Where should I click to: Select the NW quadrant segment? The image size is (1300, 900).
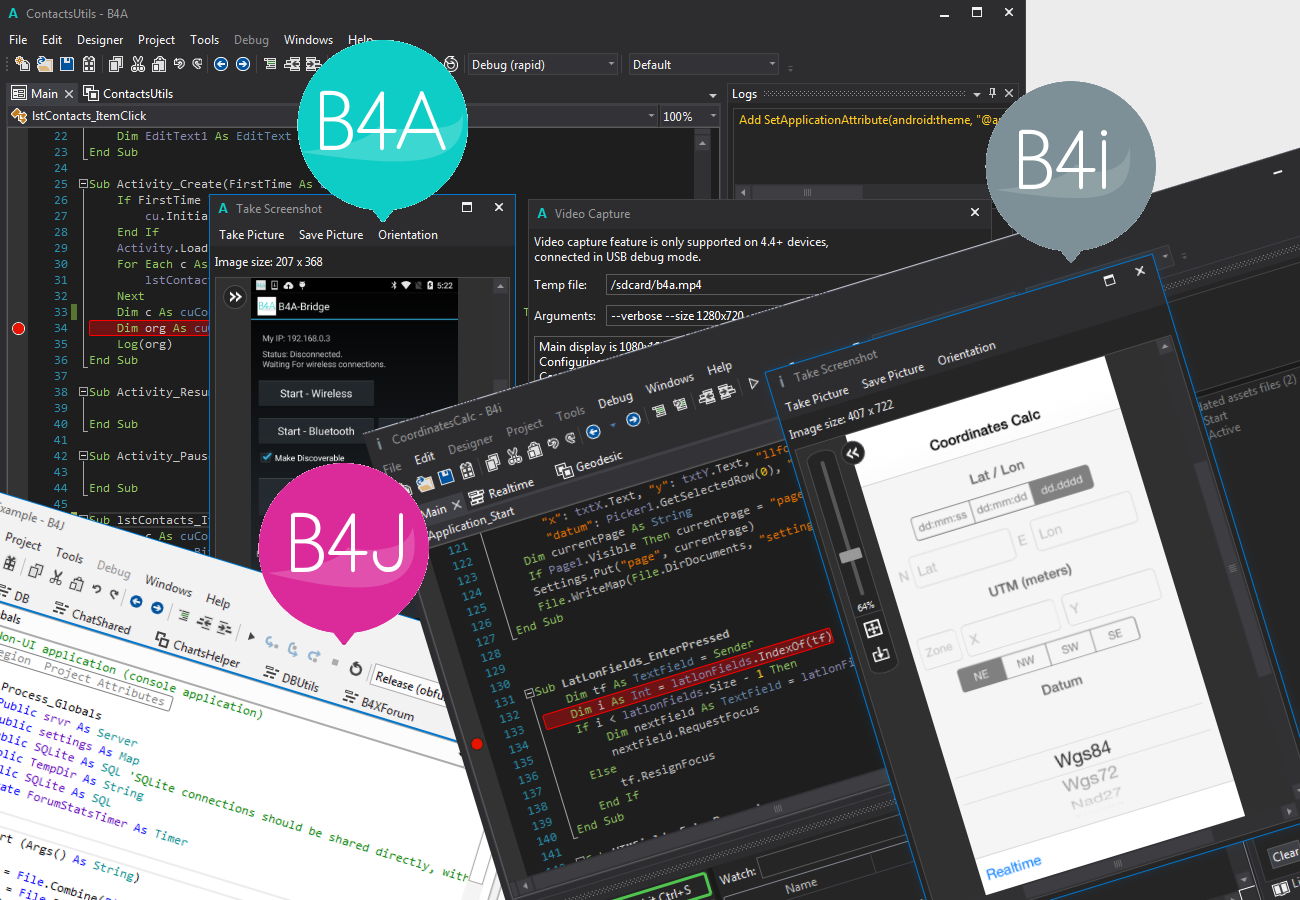(1026, 661)
